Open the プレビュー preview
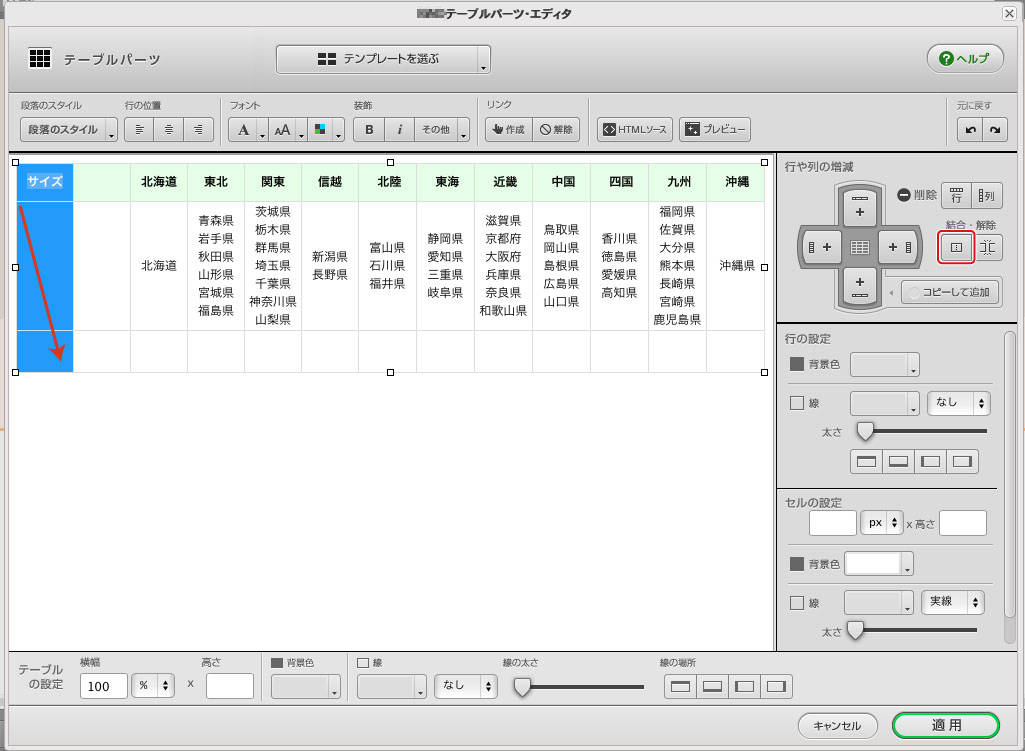This screenshot has height=751, width=1025. (x=714, y=129)
